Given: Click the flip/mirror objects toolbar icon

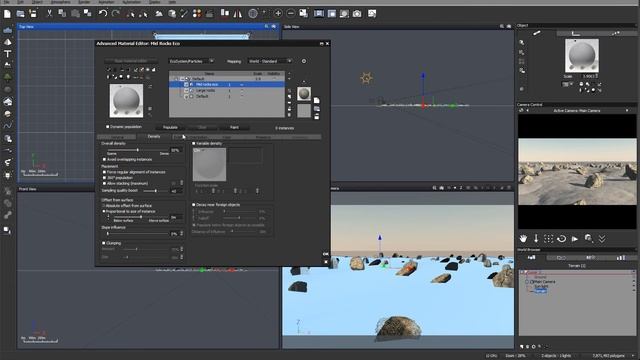Looking at the screenshot, I should pyautogui.click(x=238, y=13).
